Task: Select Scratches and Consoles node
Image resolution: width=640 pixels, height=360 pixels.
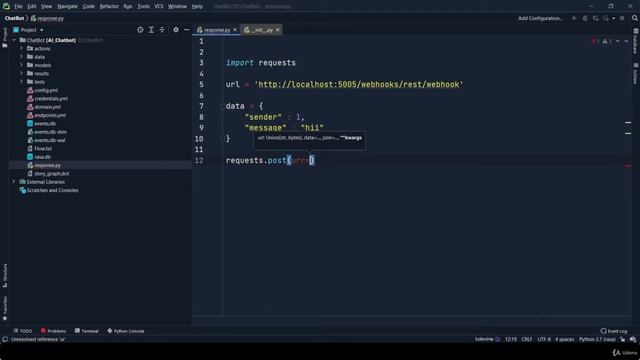Action: [49, 190]
